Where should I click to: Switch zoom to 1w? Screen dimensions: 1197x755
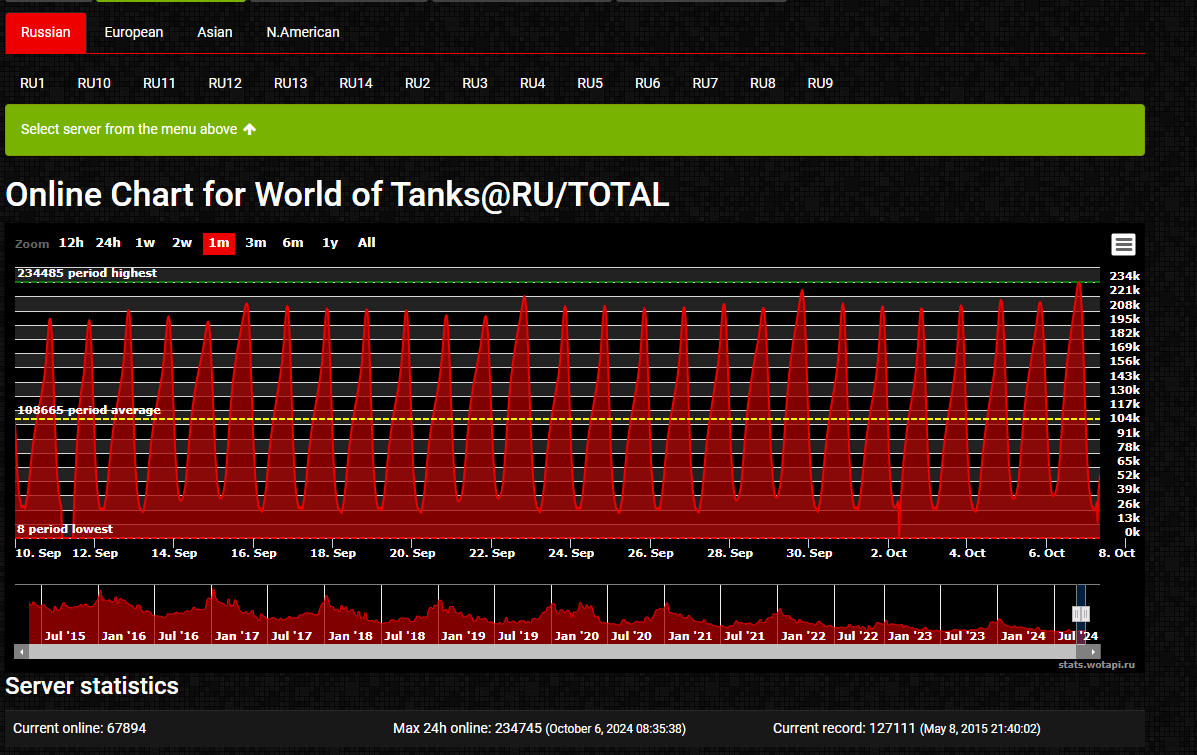tap(145, 243)
